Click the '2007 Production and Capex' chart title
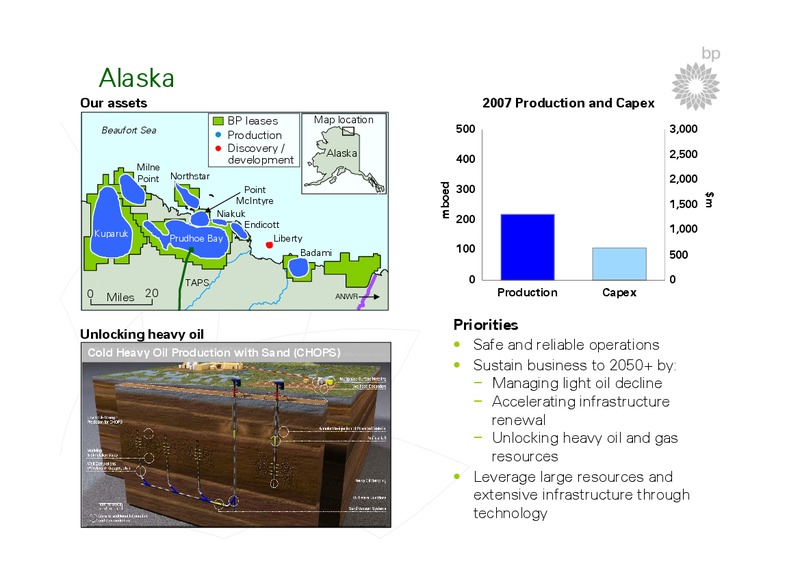 pos(568,103)
